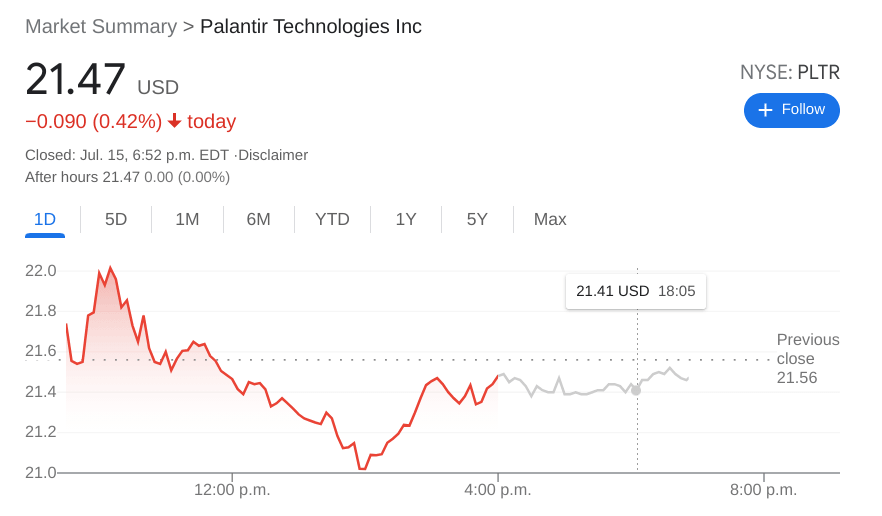882x516 pixels.
Task: Open the Market Summary link
Action: [x=100, y=27]
